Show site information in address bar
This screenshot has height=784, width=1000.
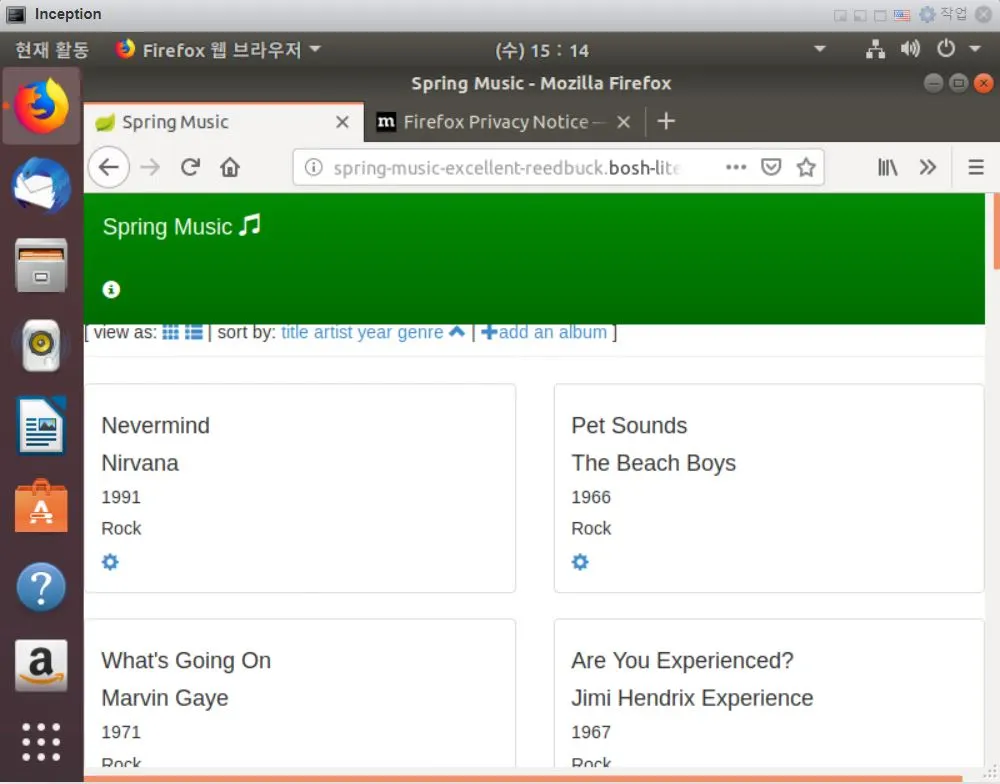point(313,167)
